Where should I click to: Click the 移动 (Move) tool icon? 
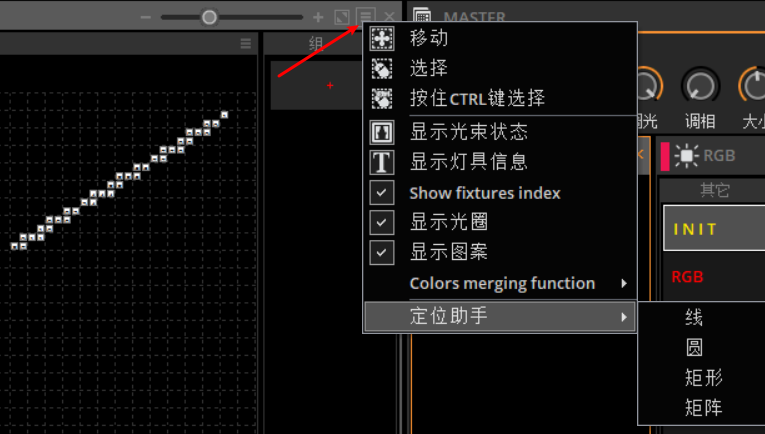coord(382,38)
